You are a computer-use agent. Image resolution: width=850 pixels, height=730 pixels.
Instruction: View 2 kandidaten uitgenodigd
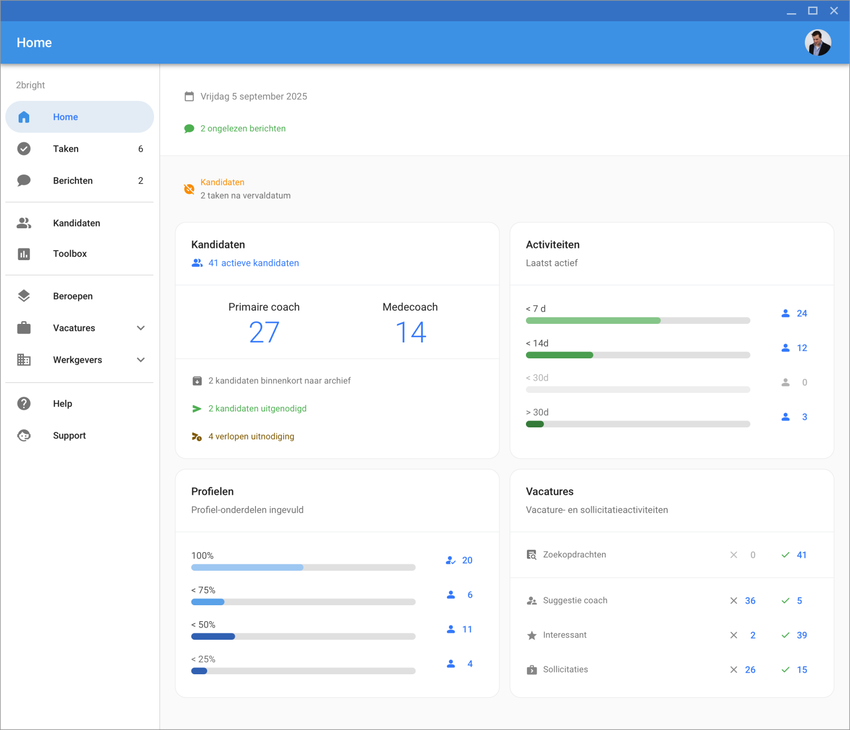257,409
